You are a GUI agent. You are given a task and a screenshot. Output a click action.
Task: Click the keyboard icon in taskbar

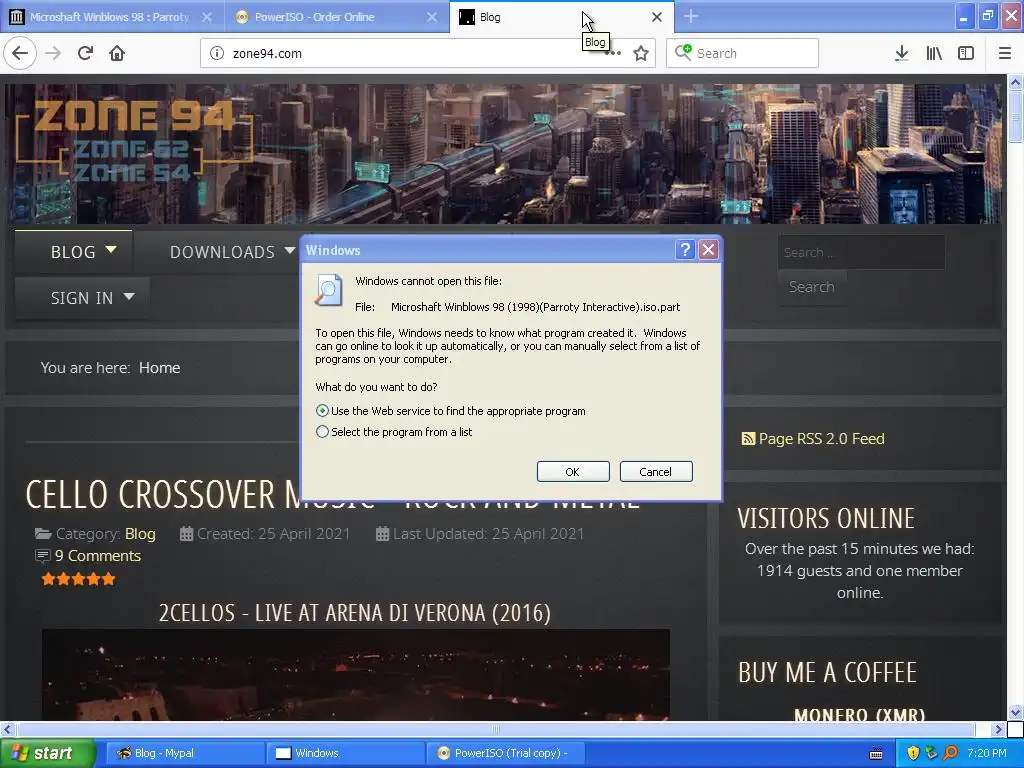tap(876, 754)
